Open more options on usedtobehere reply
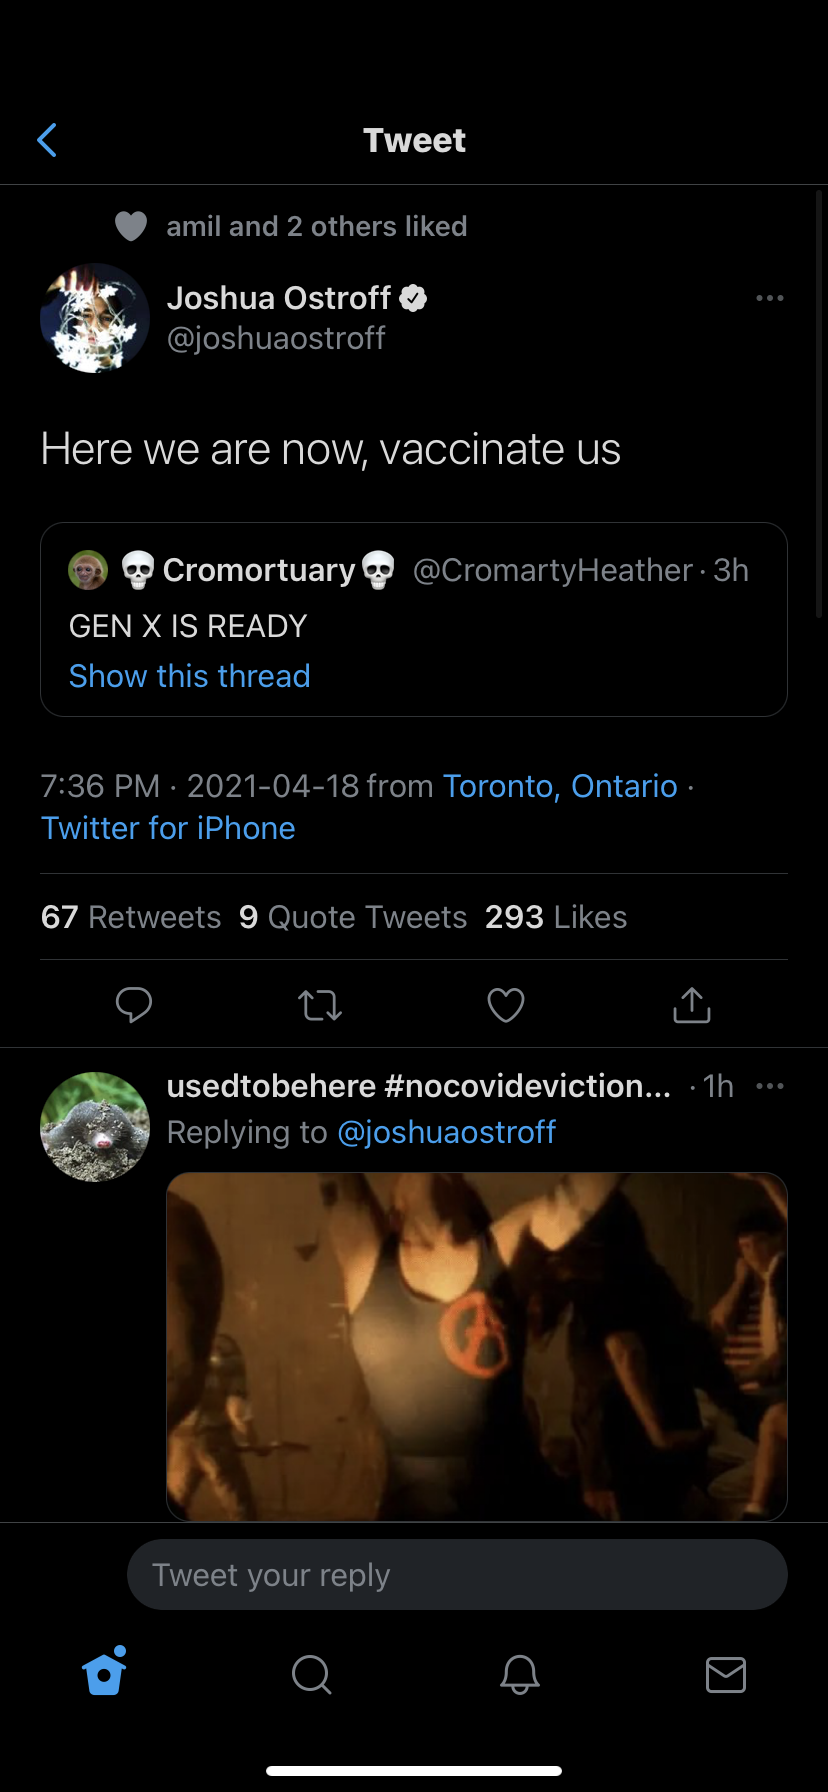Screen dimensions: 828x1792 coord(770,1086)
